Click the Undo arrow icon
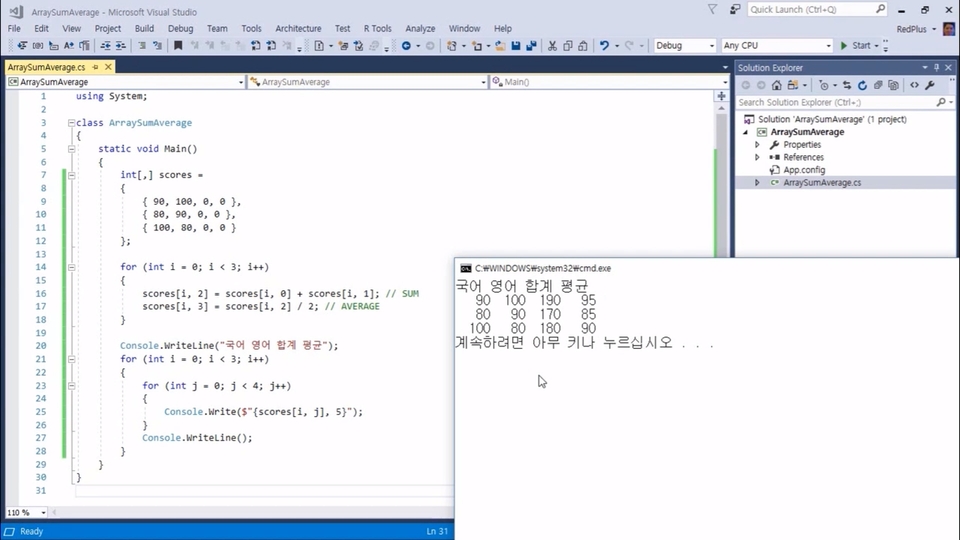Screen dimensions: 960x540 pos(604,46)
